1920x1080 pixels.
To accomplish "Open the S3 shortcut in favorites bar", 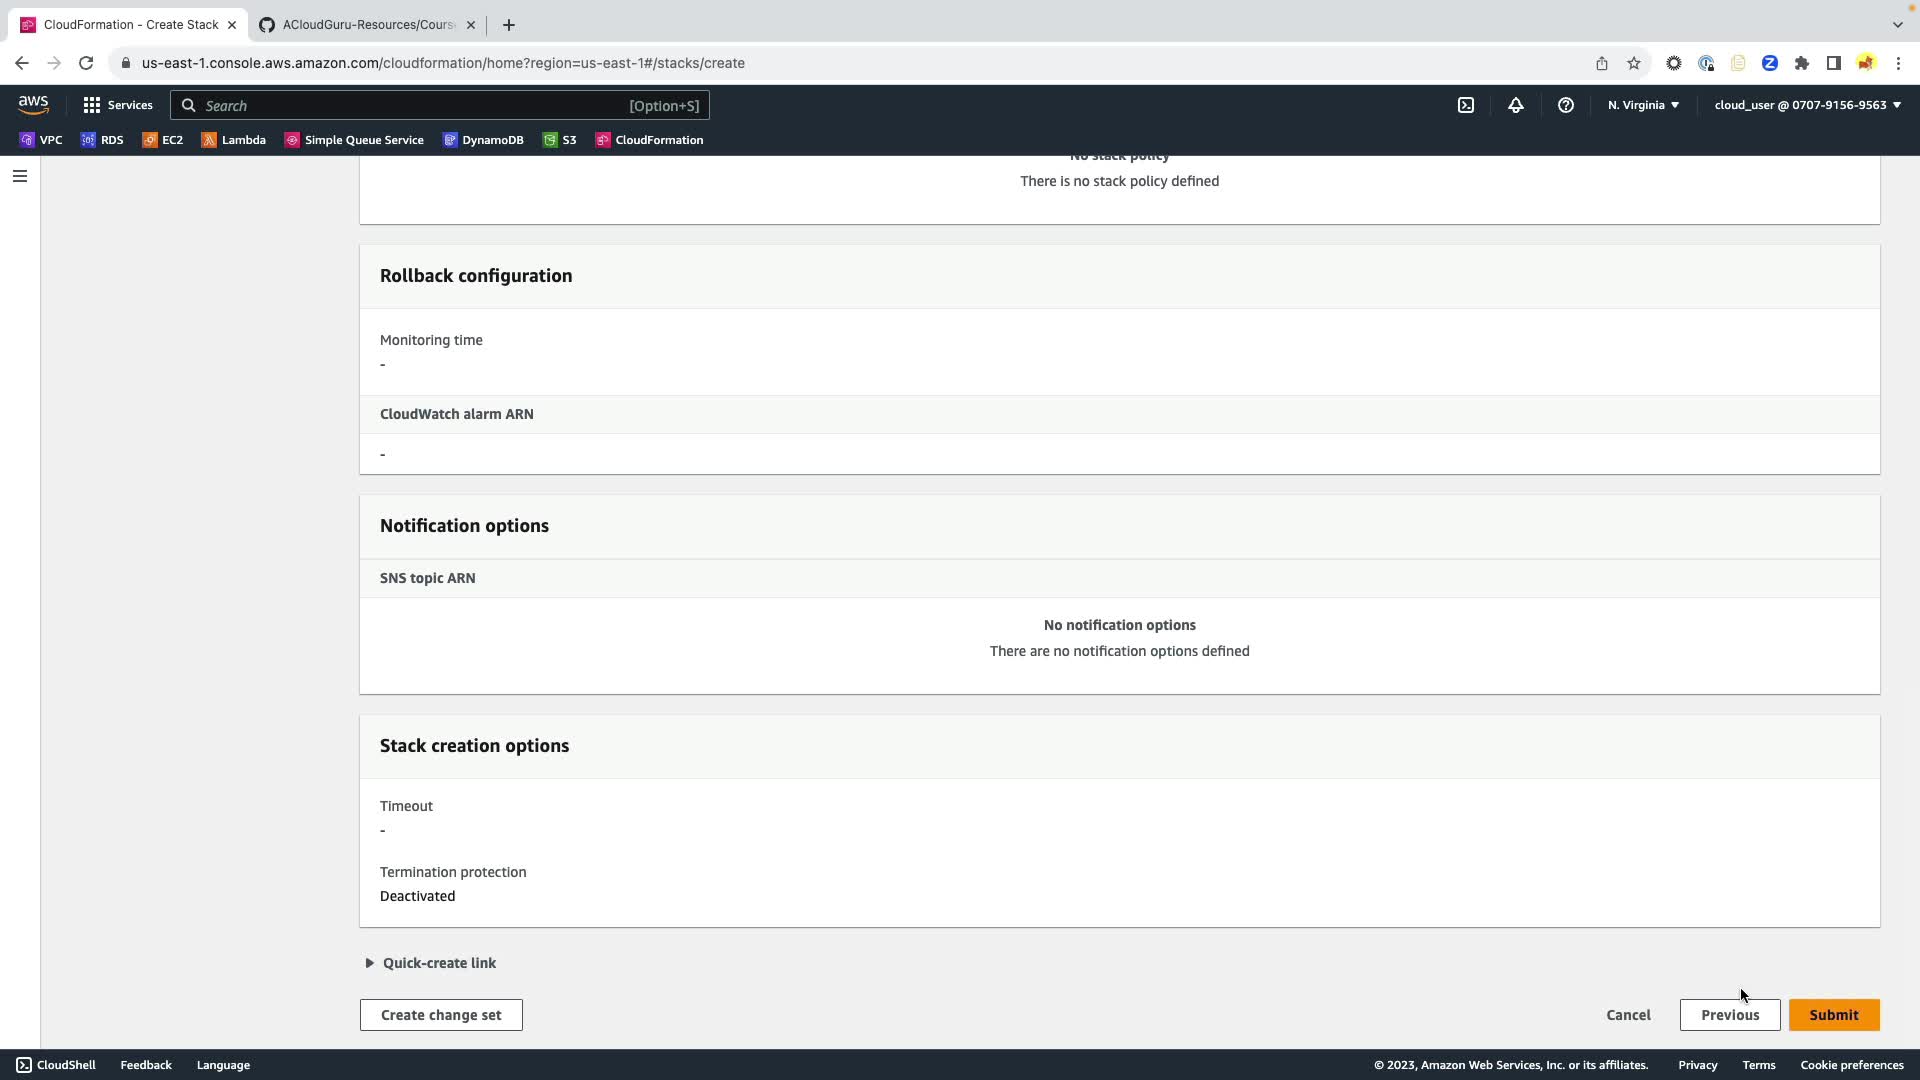I will coord(559,140).
